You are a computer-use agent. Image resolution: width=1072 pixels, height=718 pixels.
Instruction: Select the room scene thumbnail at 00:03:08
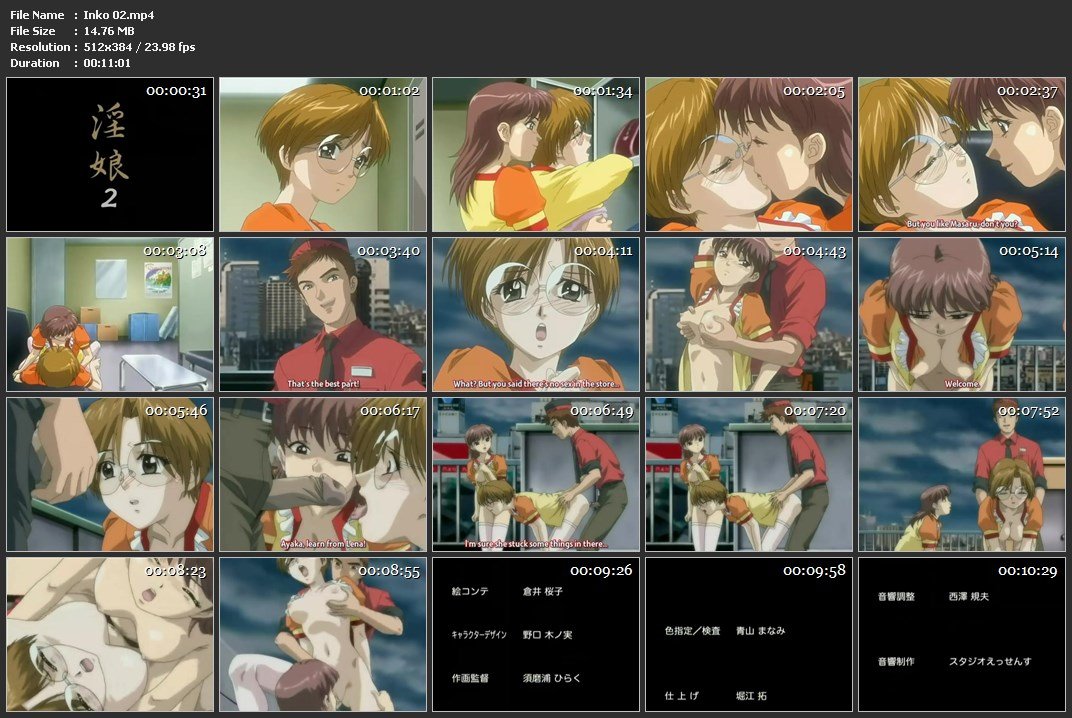tap(110, 315)
